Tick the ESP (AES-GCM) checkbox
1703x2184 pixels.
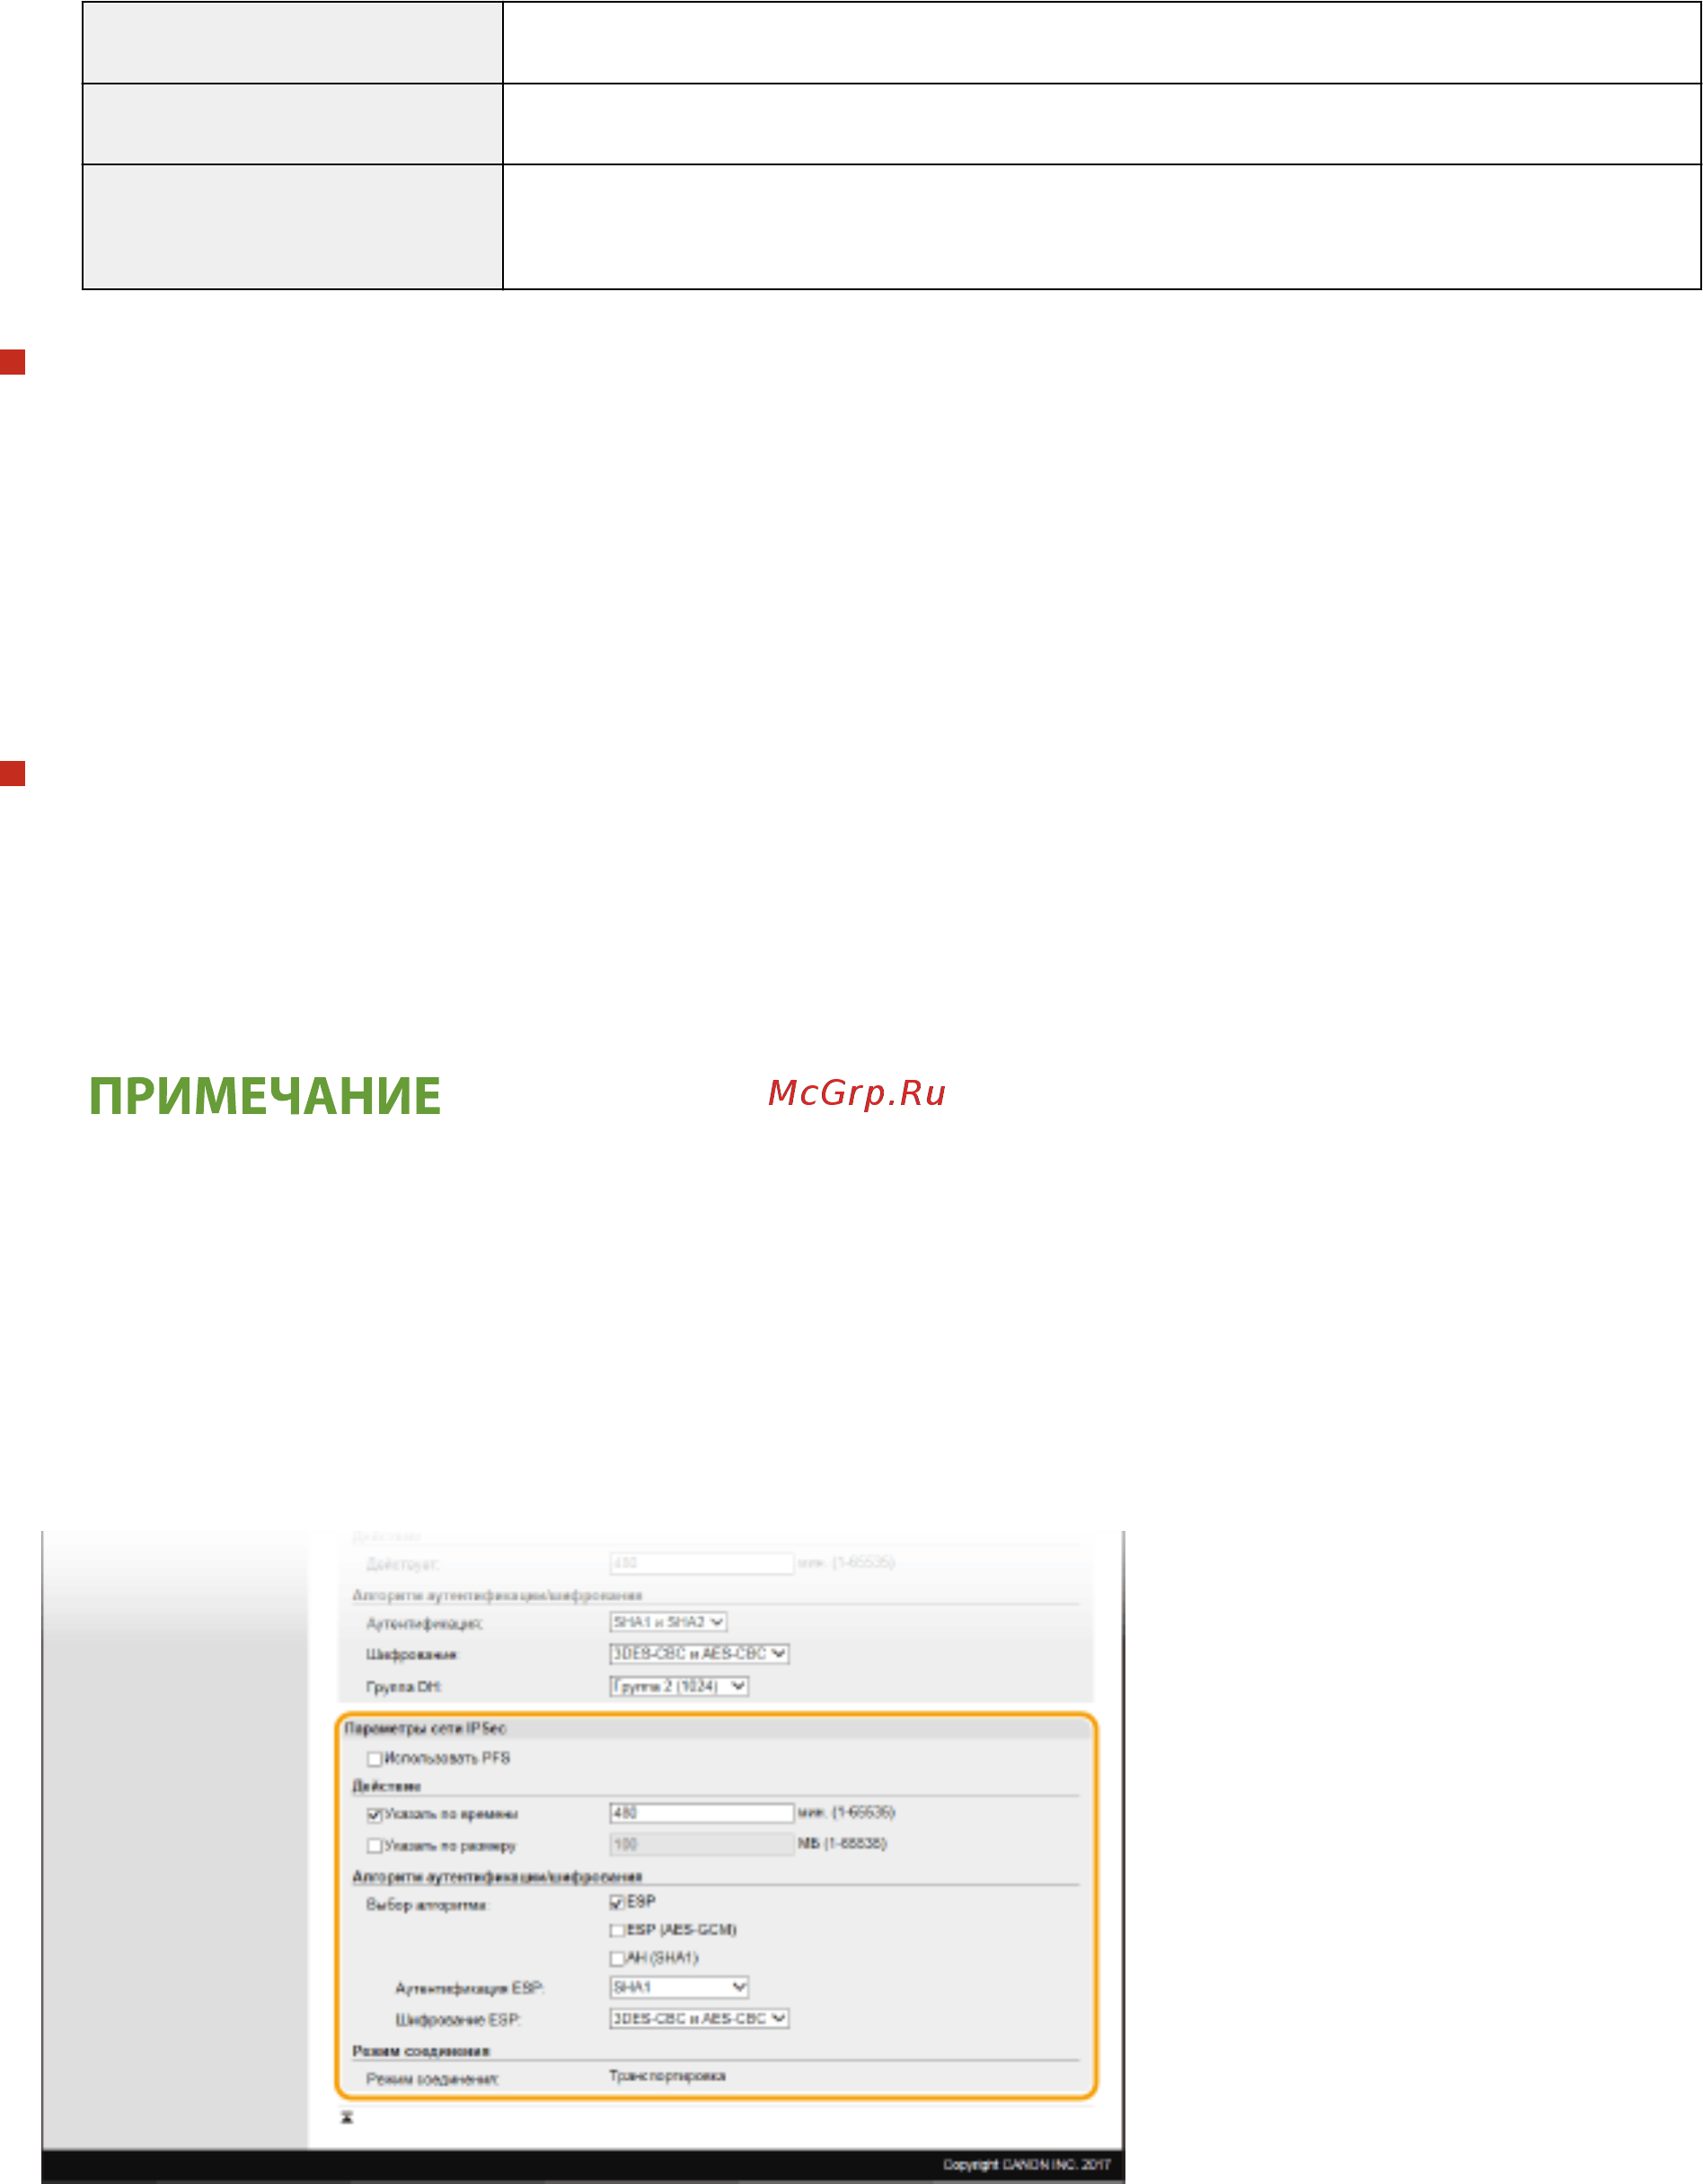click(x=617, y=1931)
